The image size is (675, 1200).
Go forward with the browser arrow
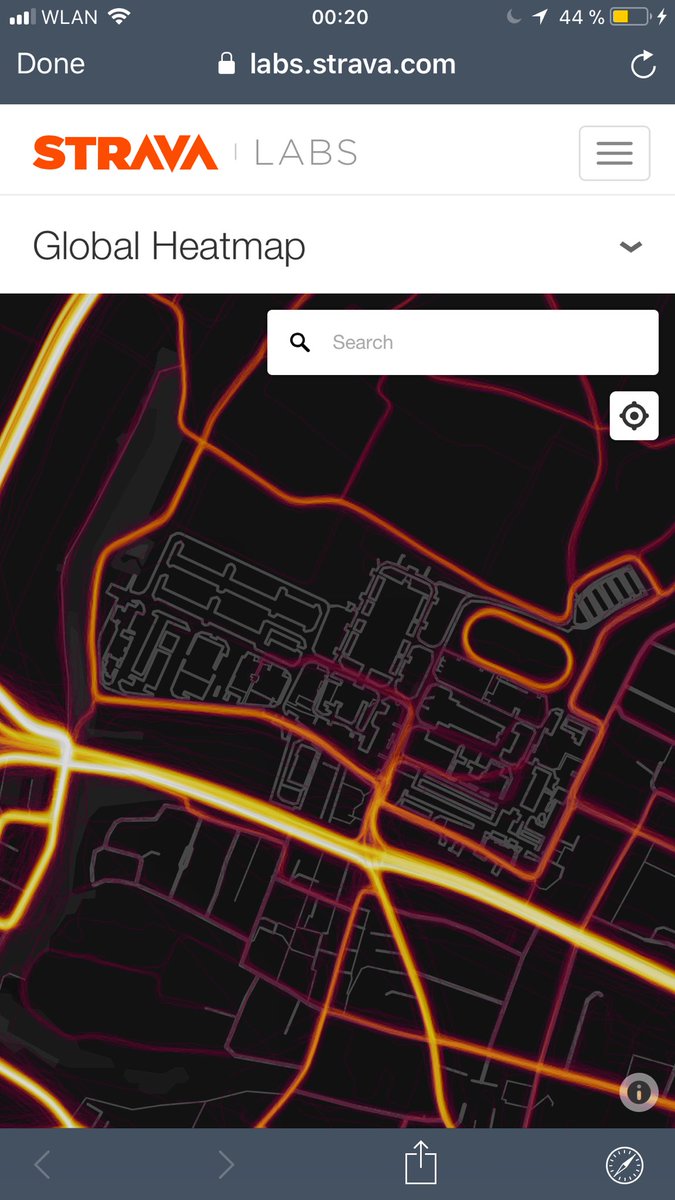click(x=226, y=1164)
